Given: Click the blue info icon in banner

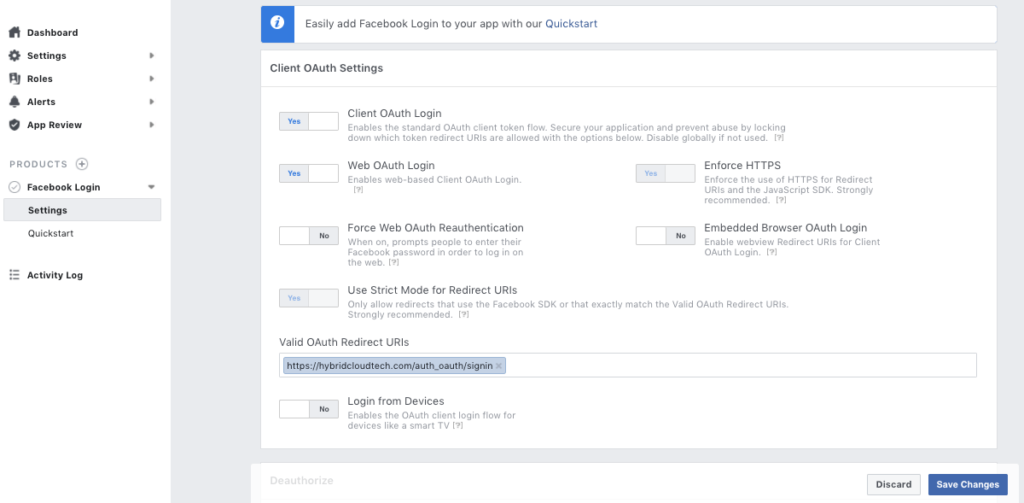Looking at the screenshot, I should click(x=278, y=24).
